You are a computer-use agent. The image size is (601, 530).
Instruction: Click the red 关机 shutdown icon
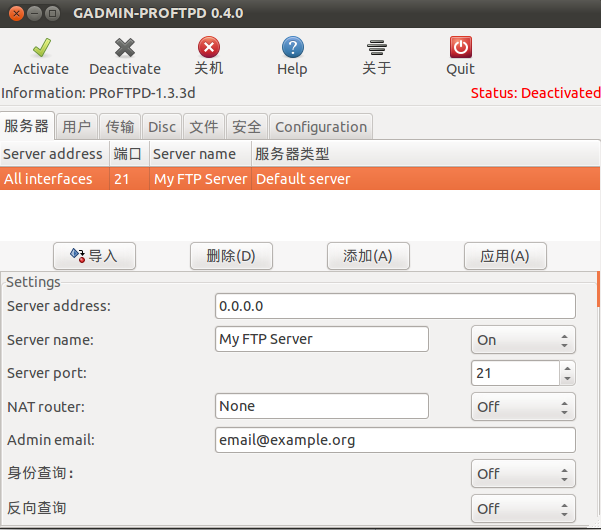[x=209, y=47]
